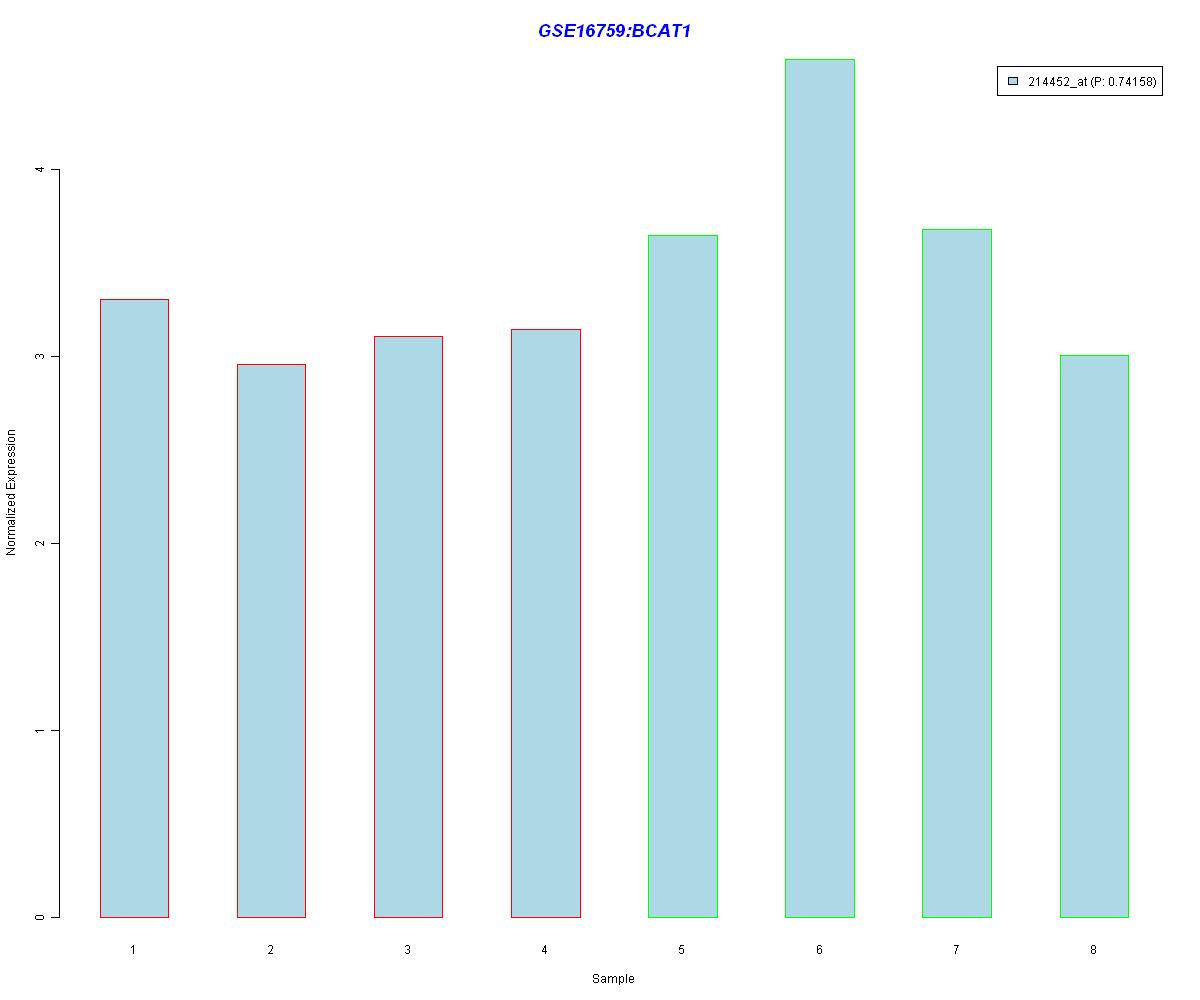The height and width of the screenshot is (1000, 1200).
Task: Select the bar for sample 4
Action: pyautogui.click(x=546, y=623)
